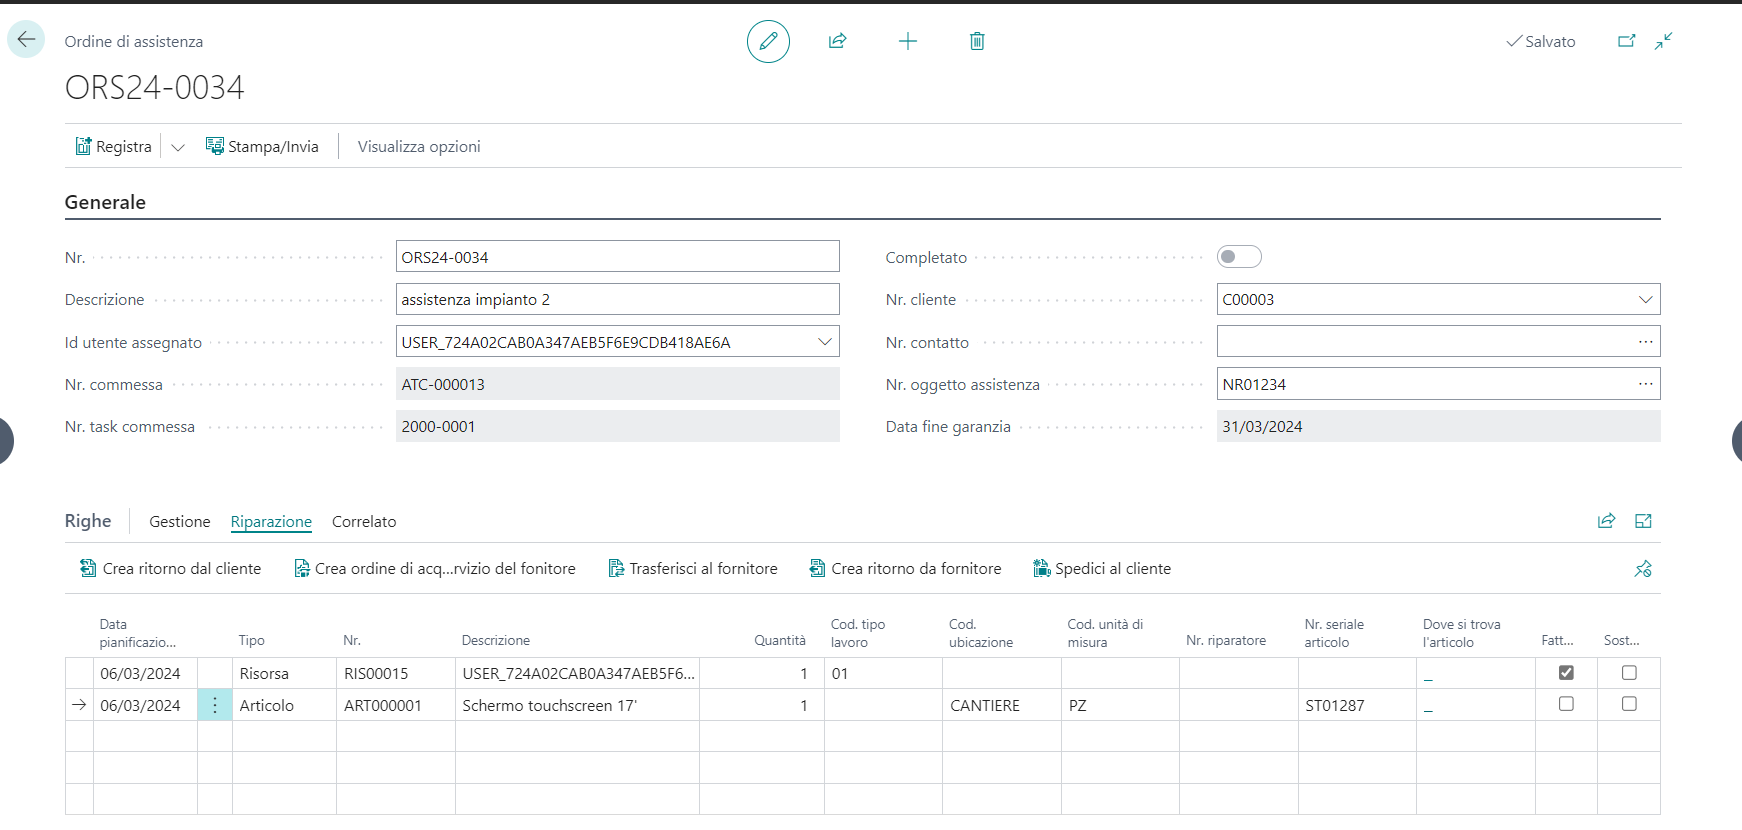Click Schermo touchscreen 17' cell

[x=577, y=705]
